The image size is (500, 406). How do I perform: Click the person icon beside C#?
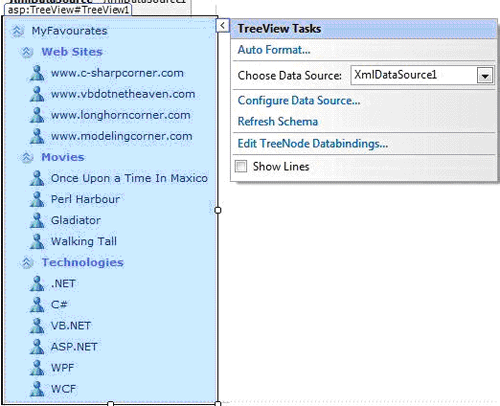[37, 304]
